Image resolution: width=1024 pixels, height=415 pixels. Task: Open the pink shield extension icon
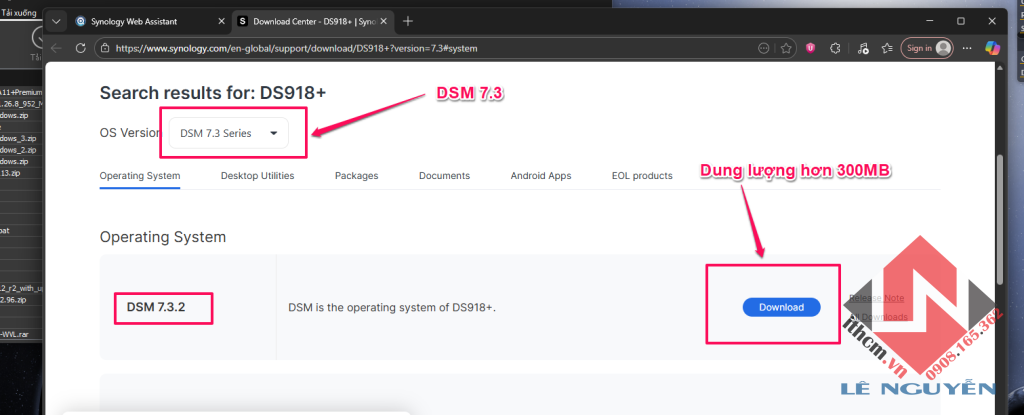[x=811, y=48]
